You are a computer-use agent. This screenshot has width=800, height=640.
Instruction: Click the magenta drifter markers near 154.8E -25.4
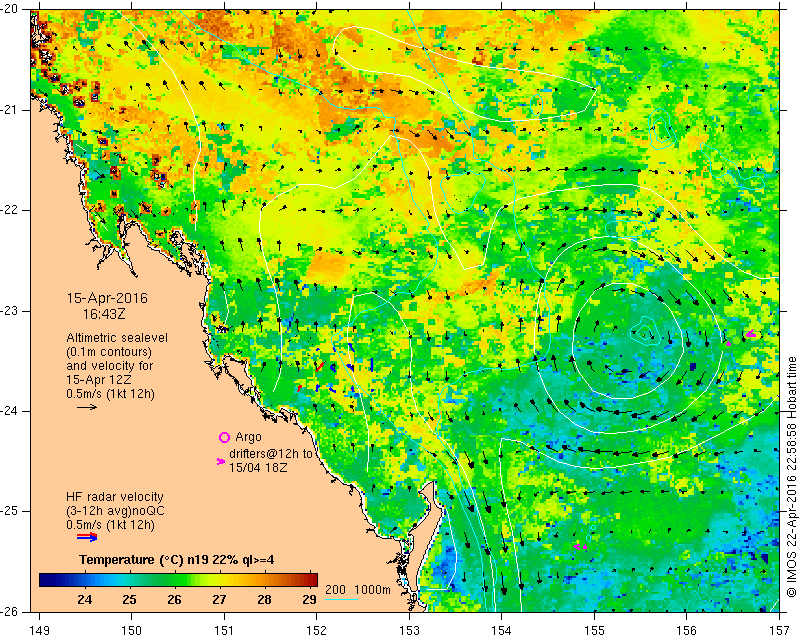point(580,547)
